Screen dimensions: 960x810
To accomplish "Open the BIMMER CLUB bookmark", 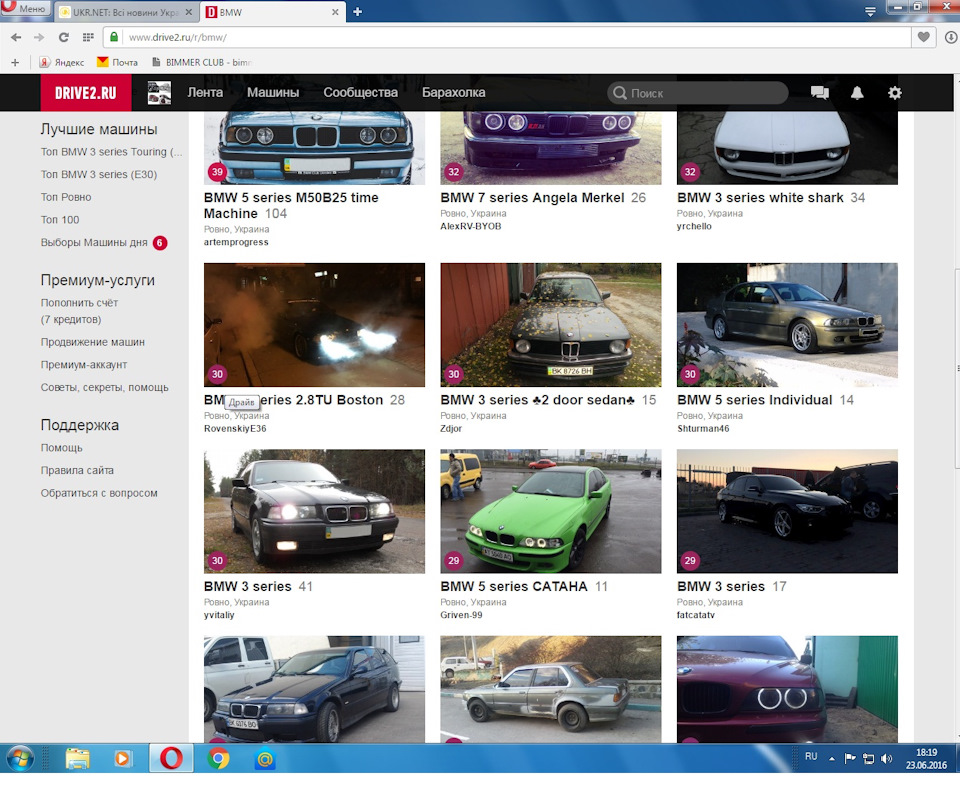I will (x=202, y=62).
